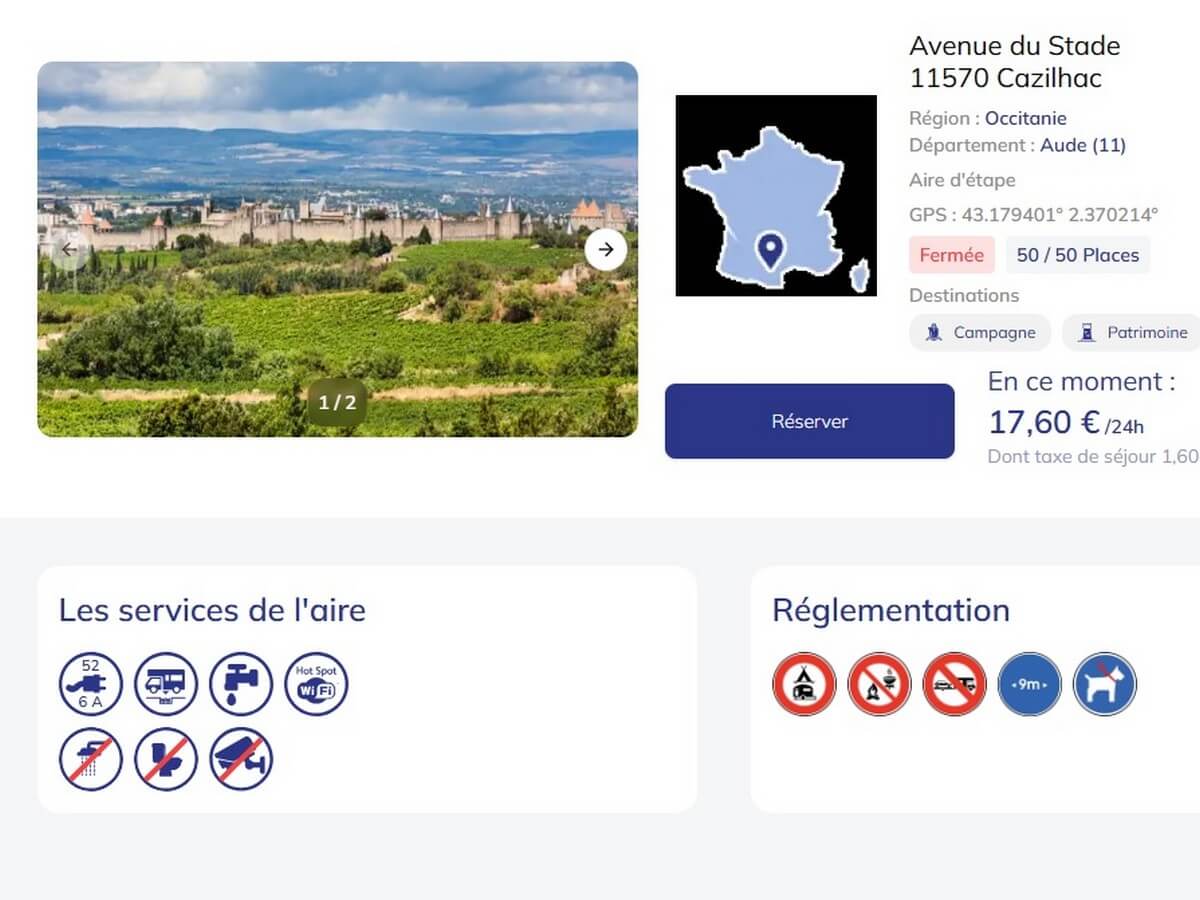Click the crossed-out shower icon

pyautogui.click(x=91, y=759)
